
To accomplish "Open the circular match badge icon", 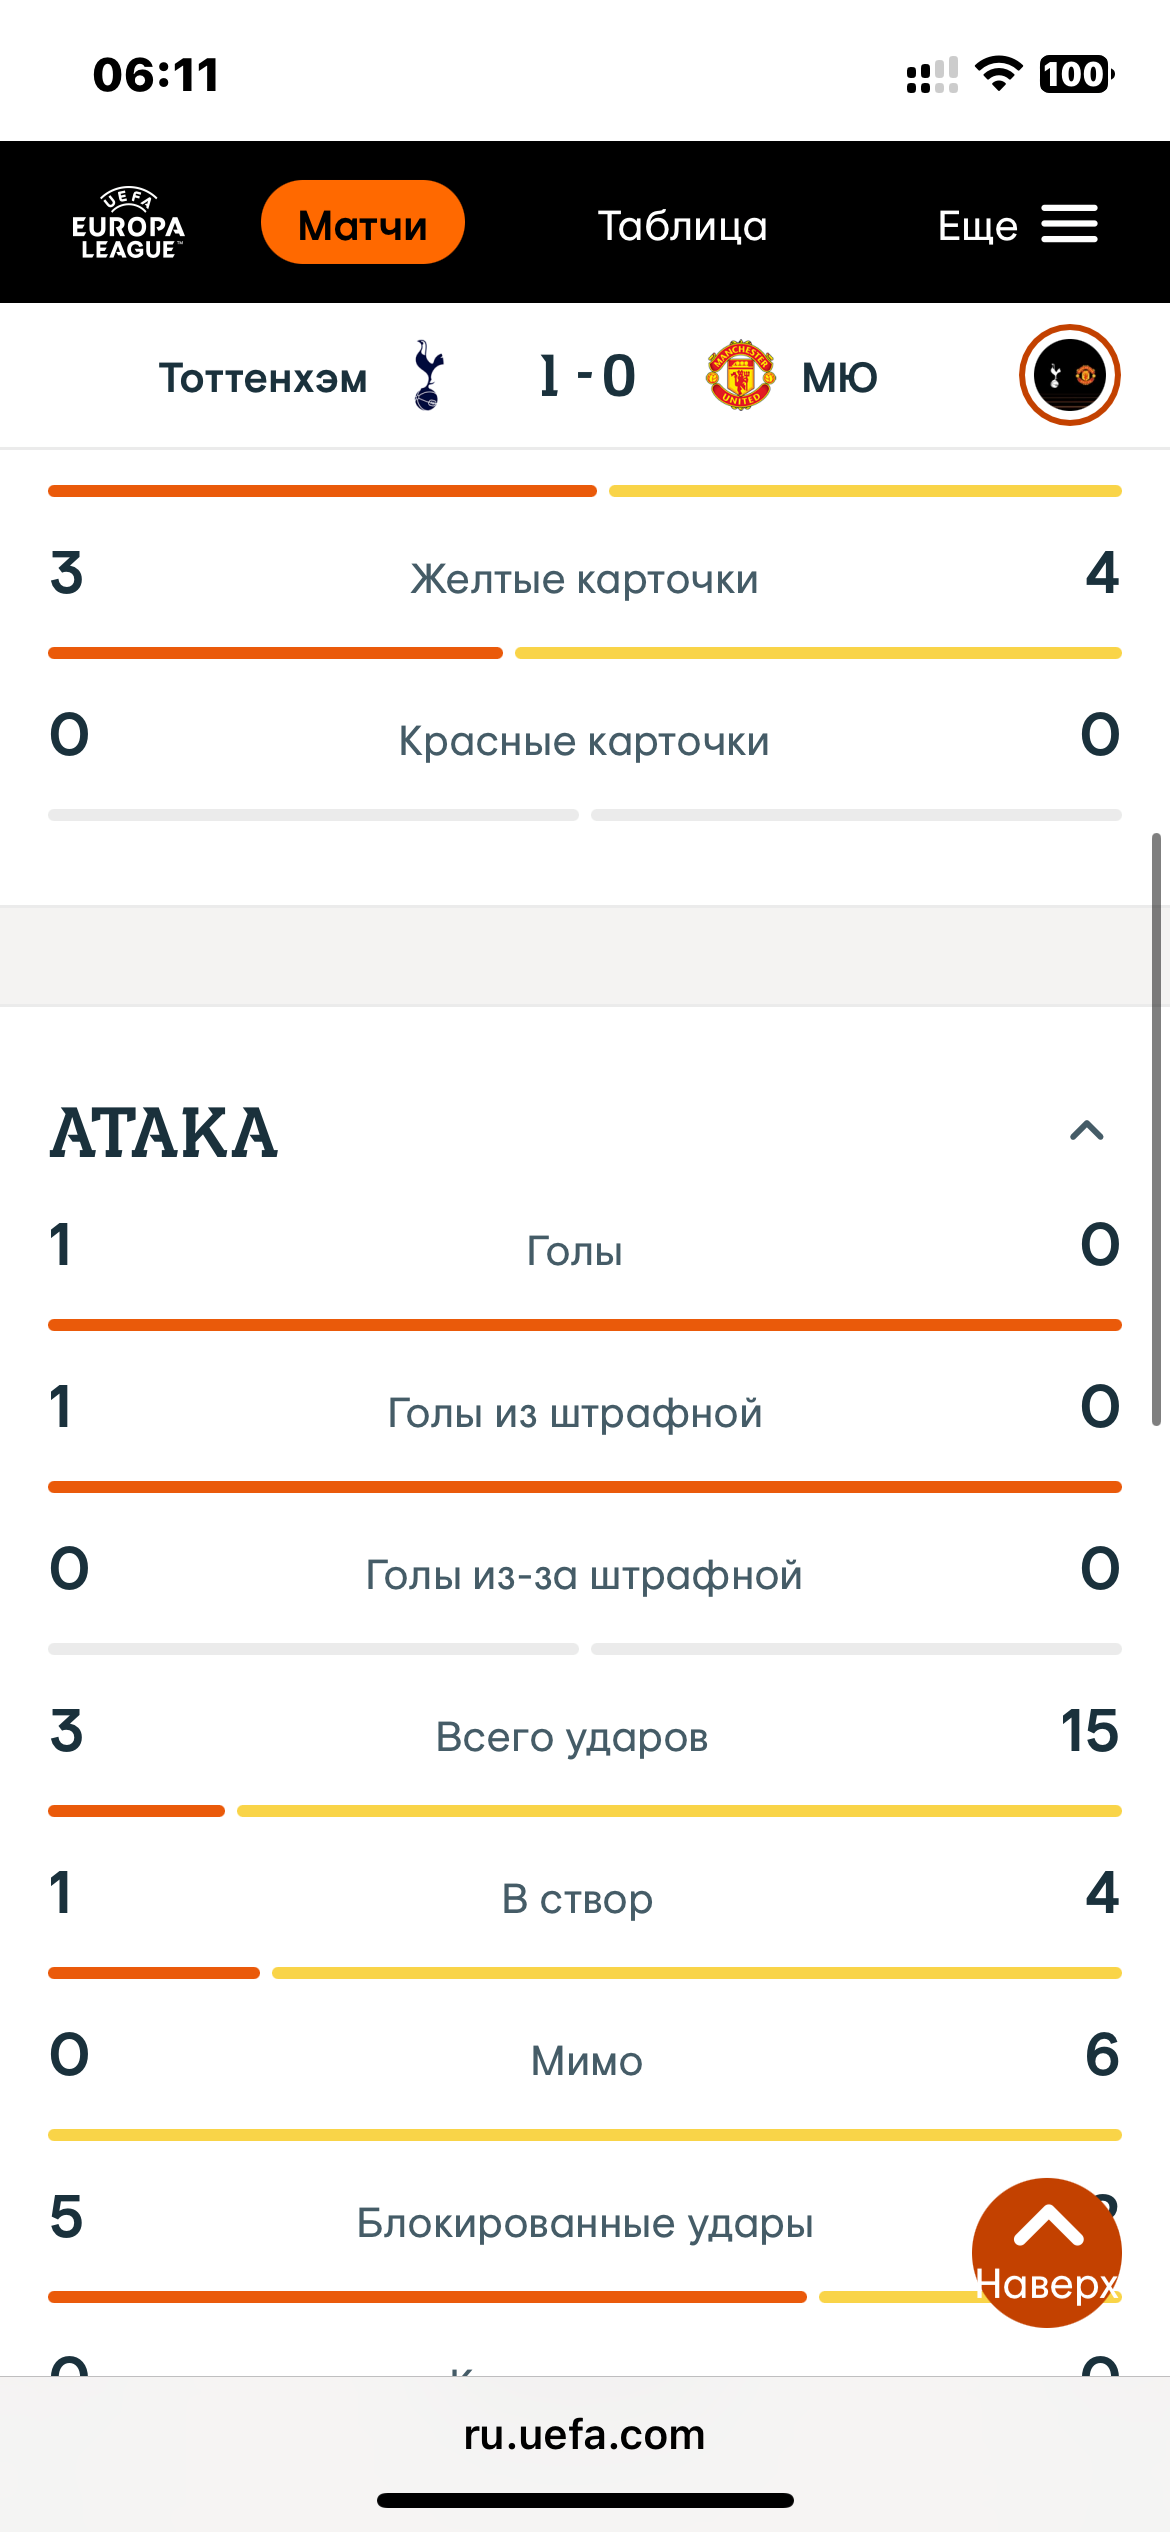I will coord(1069,376).
